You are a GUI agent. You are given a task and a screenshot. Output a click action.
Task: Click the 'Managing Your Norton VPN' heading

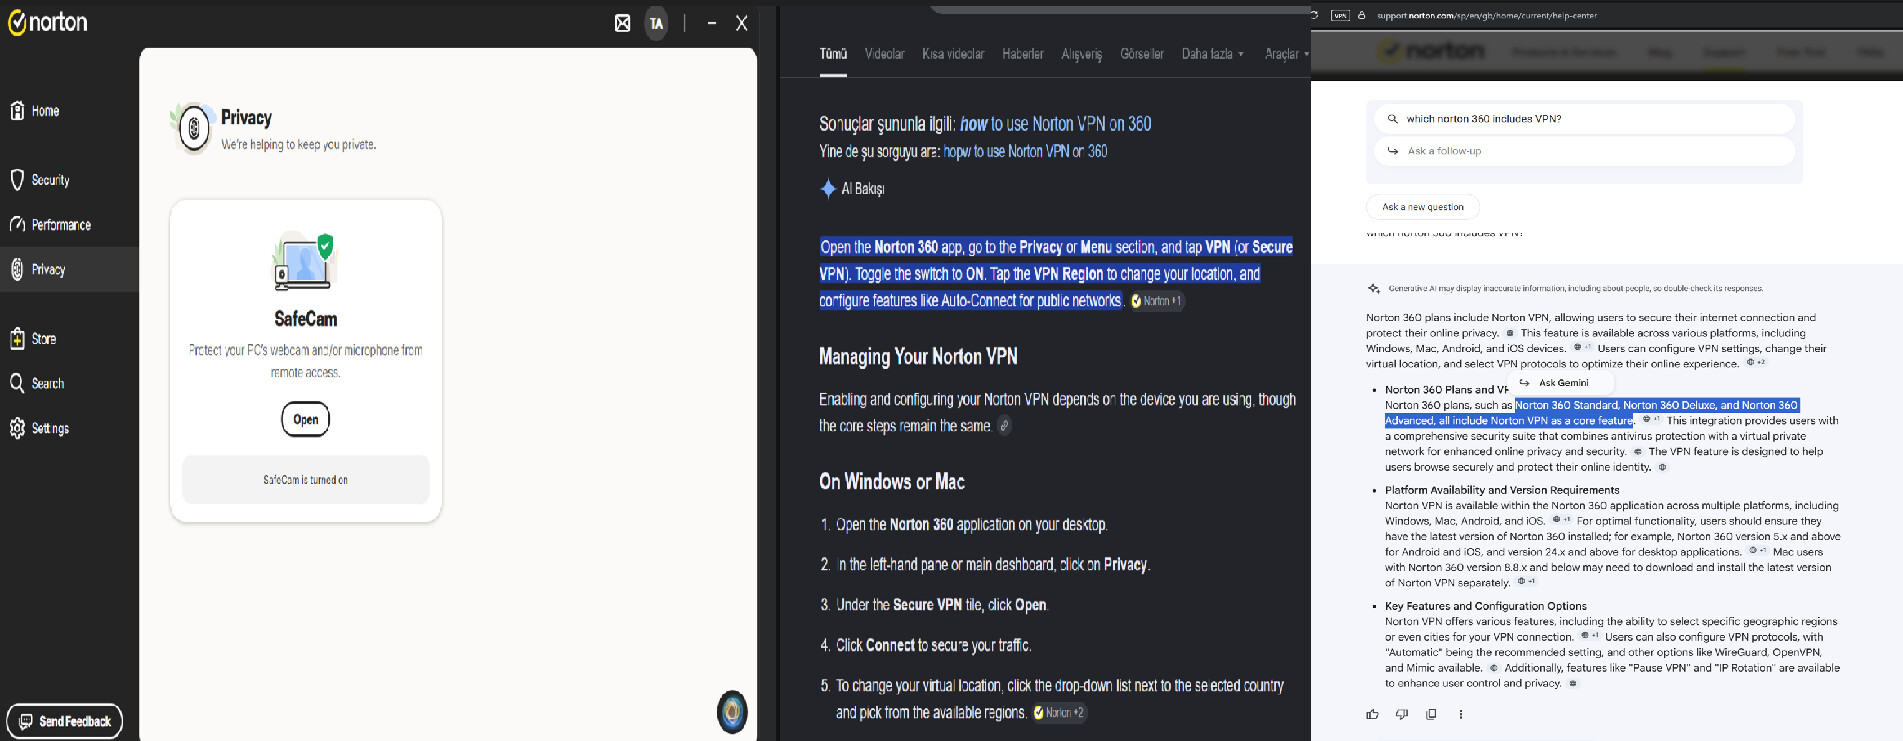click(918, 357)
